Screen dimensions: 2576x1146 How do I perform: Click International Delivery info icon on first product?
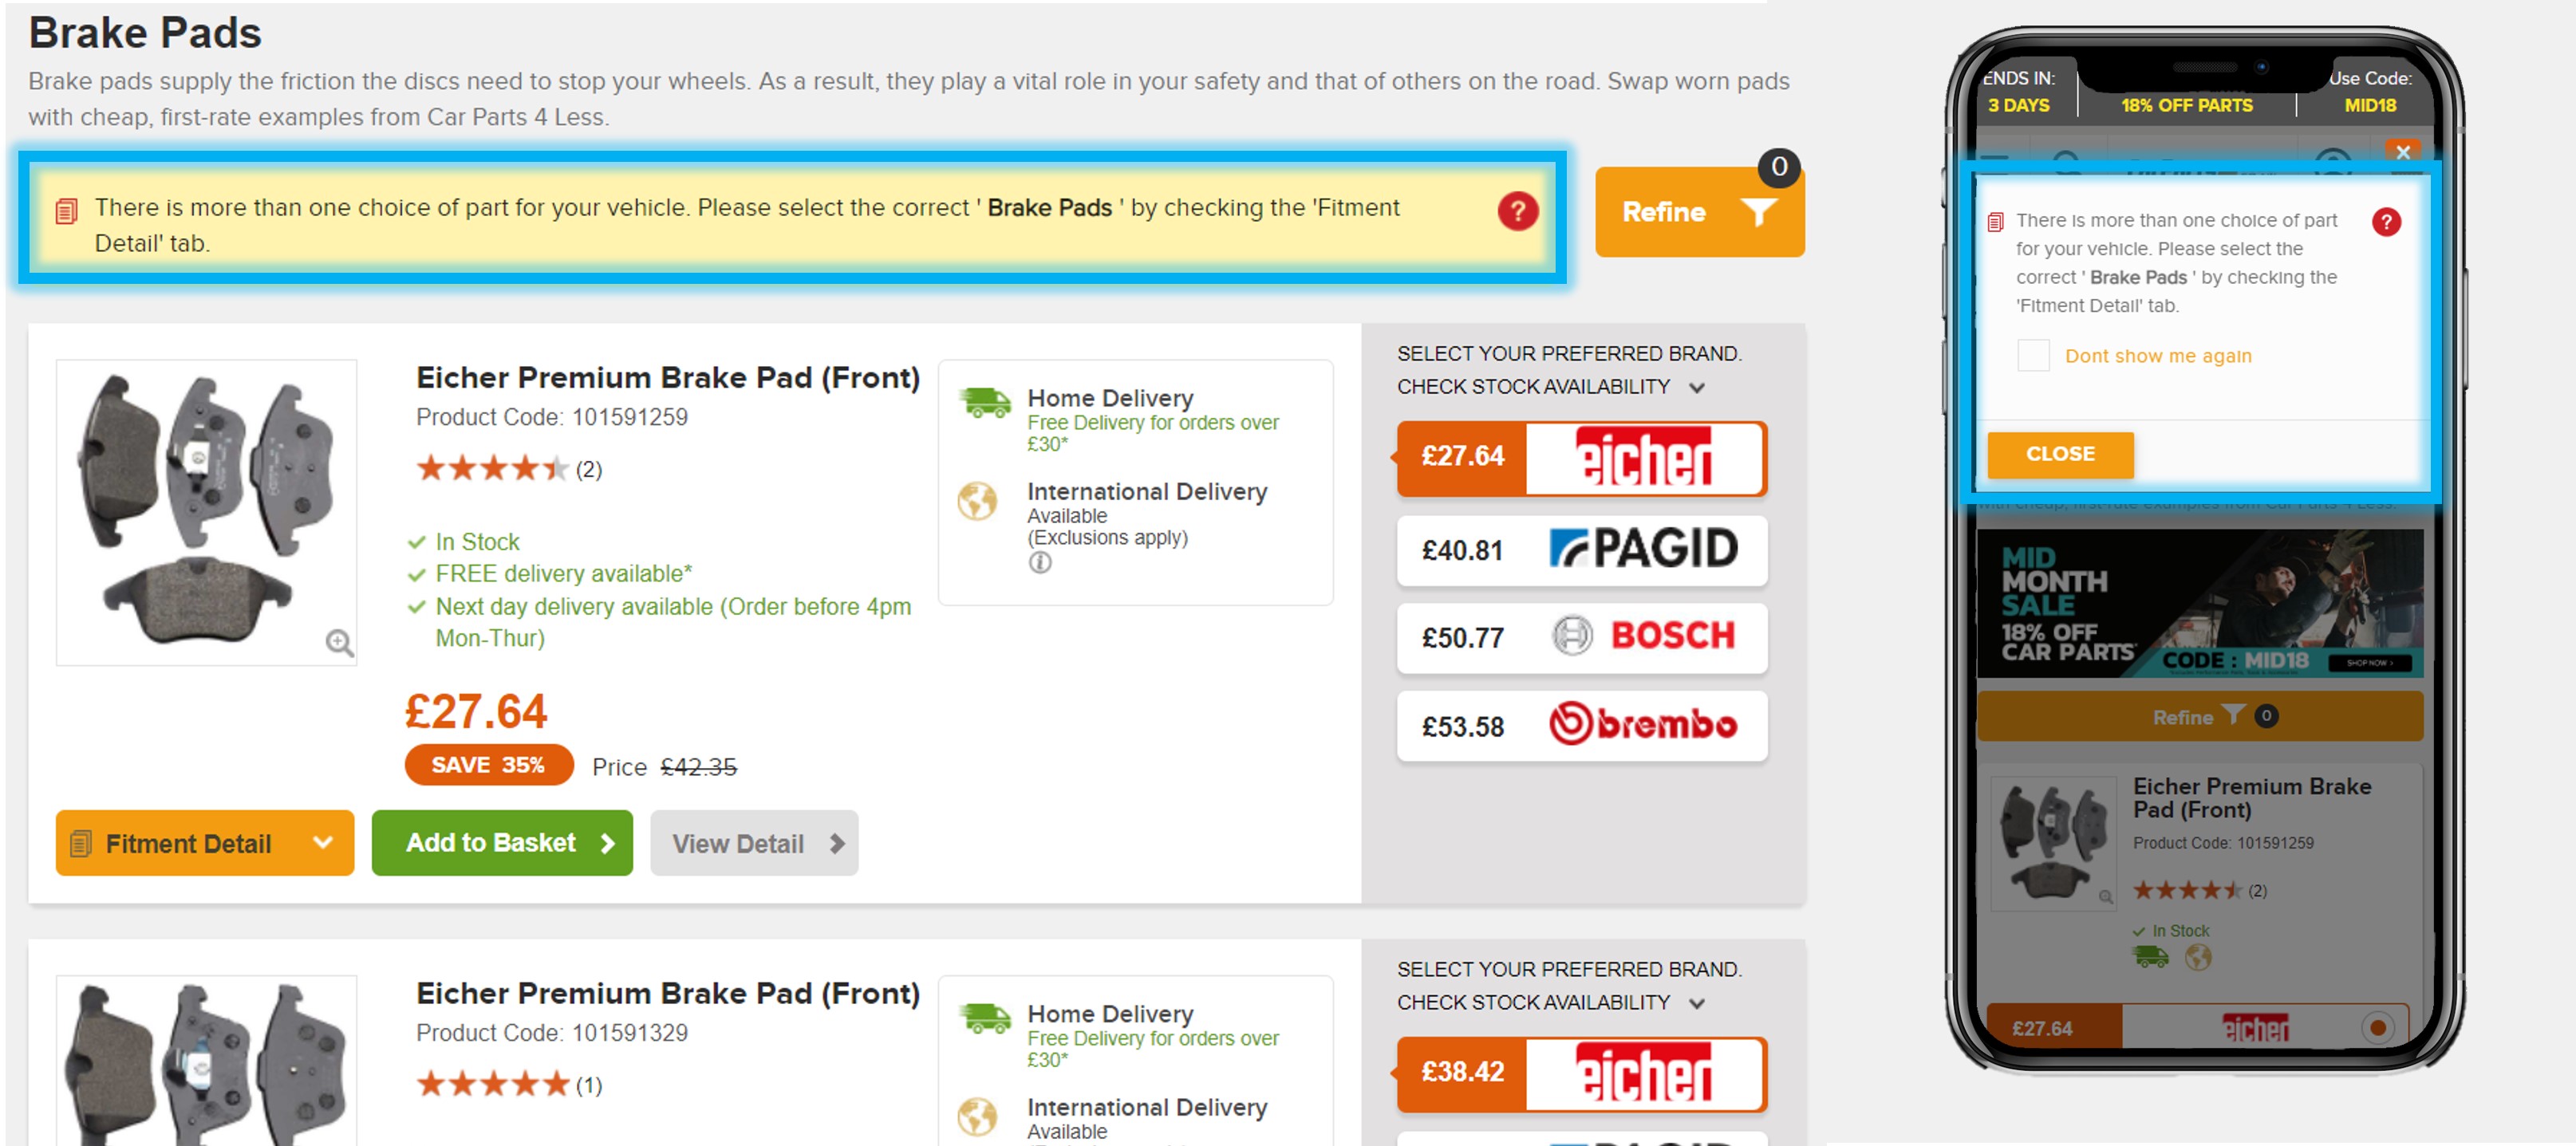point(1040,563)
